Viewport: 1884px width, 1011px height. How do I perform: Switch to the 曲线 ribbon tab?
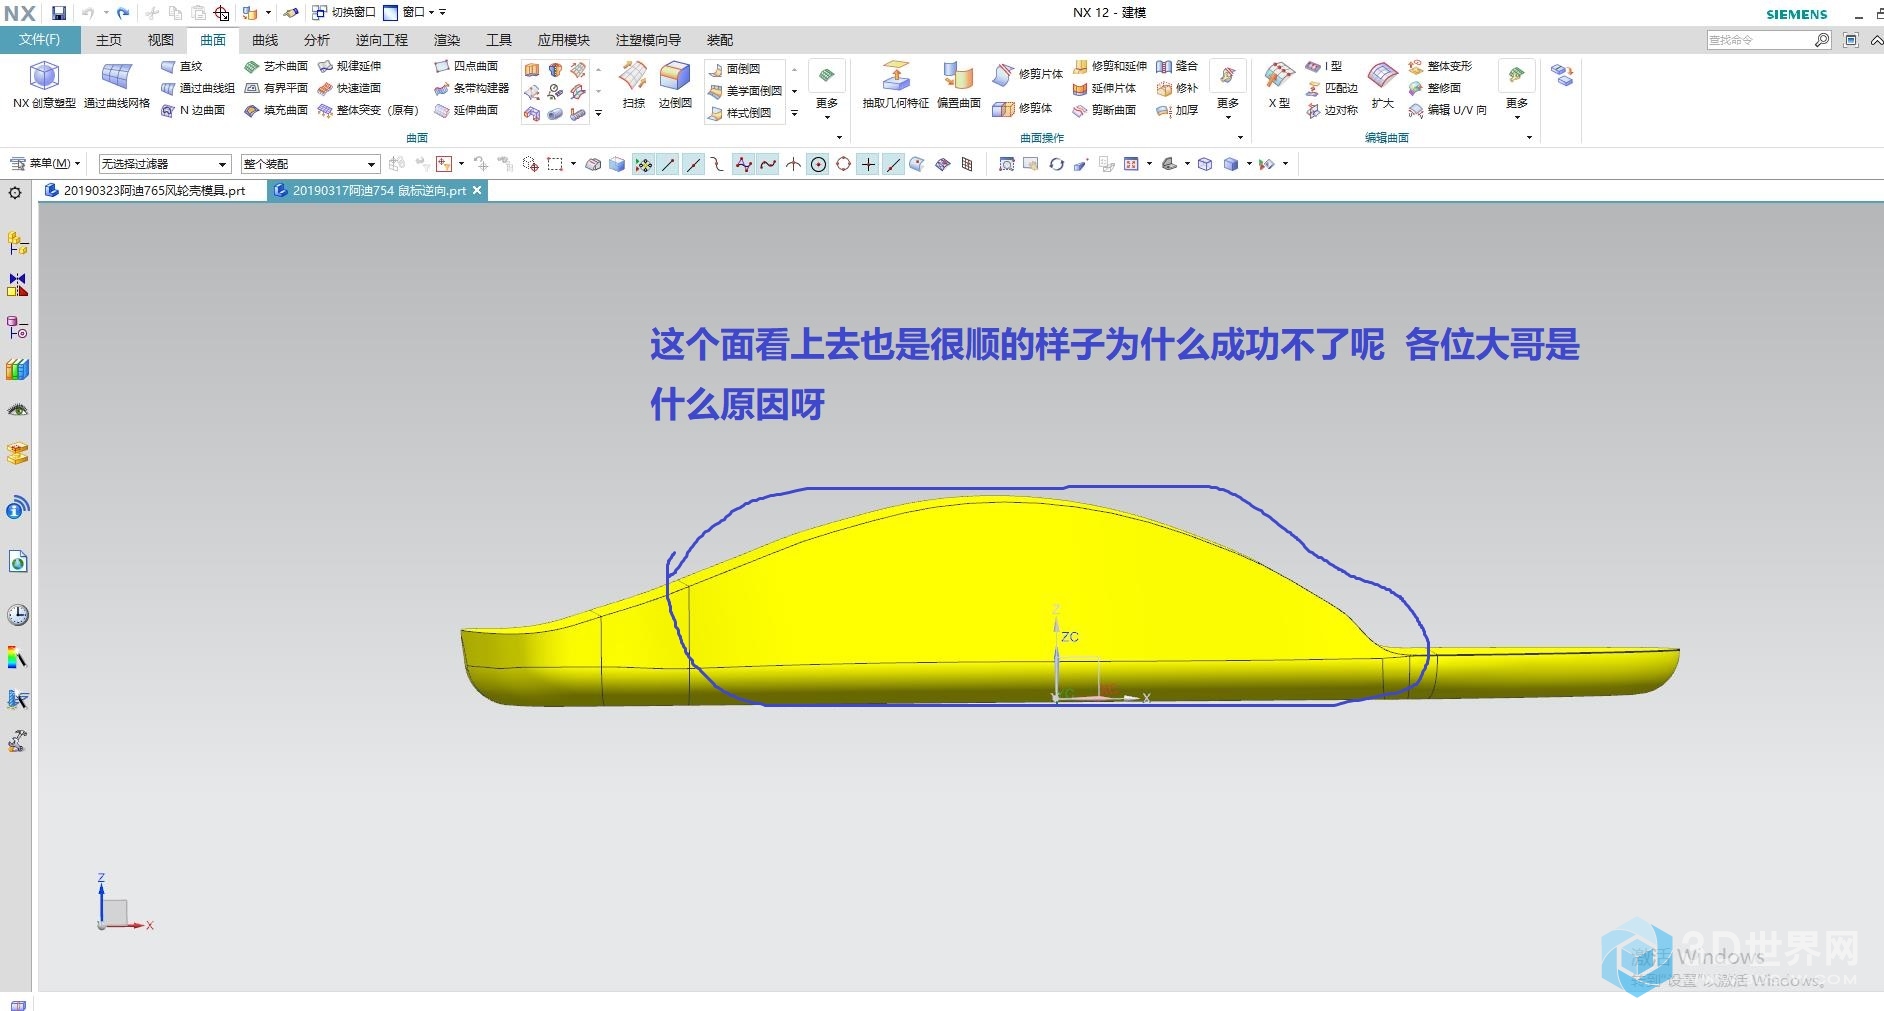(265, 40)
